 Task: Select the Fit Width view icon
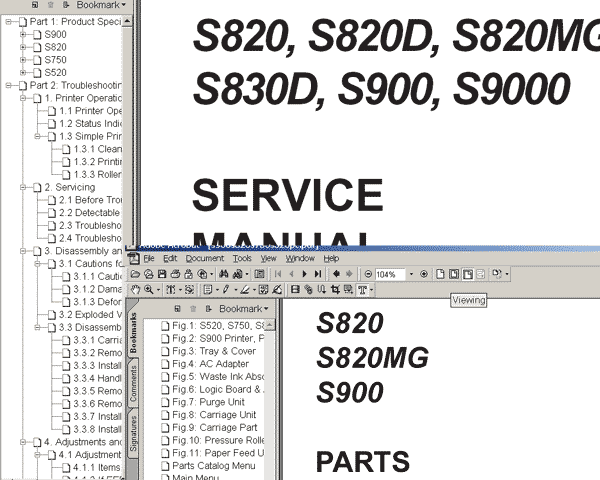pos(468,274)
